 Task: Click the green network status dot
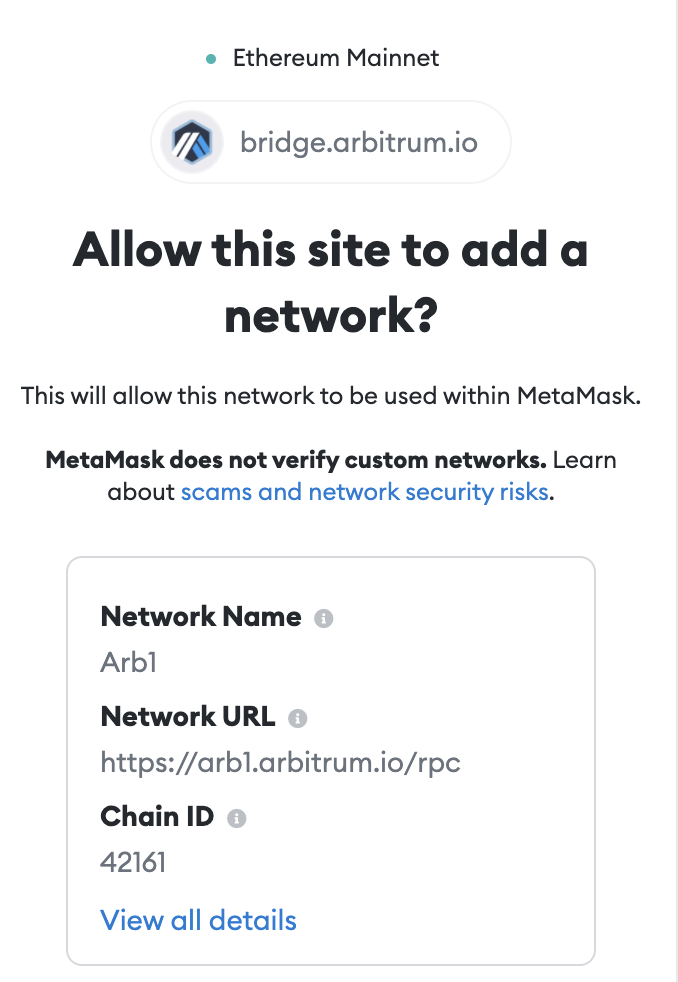pyautogui.click(x=211, y=59)
